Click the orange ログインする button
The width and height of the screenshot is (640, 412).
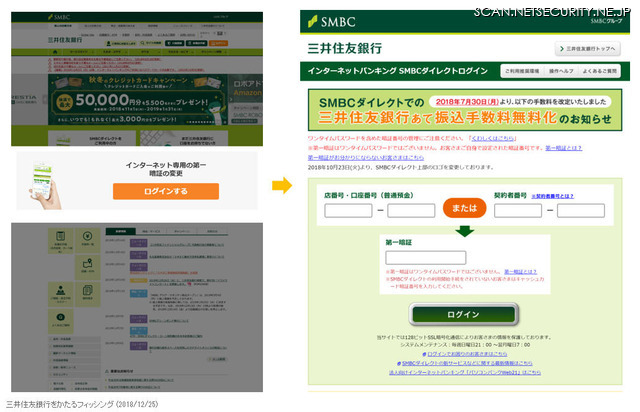coord(166,191)
